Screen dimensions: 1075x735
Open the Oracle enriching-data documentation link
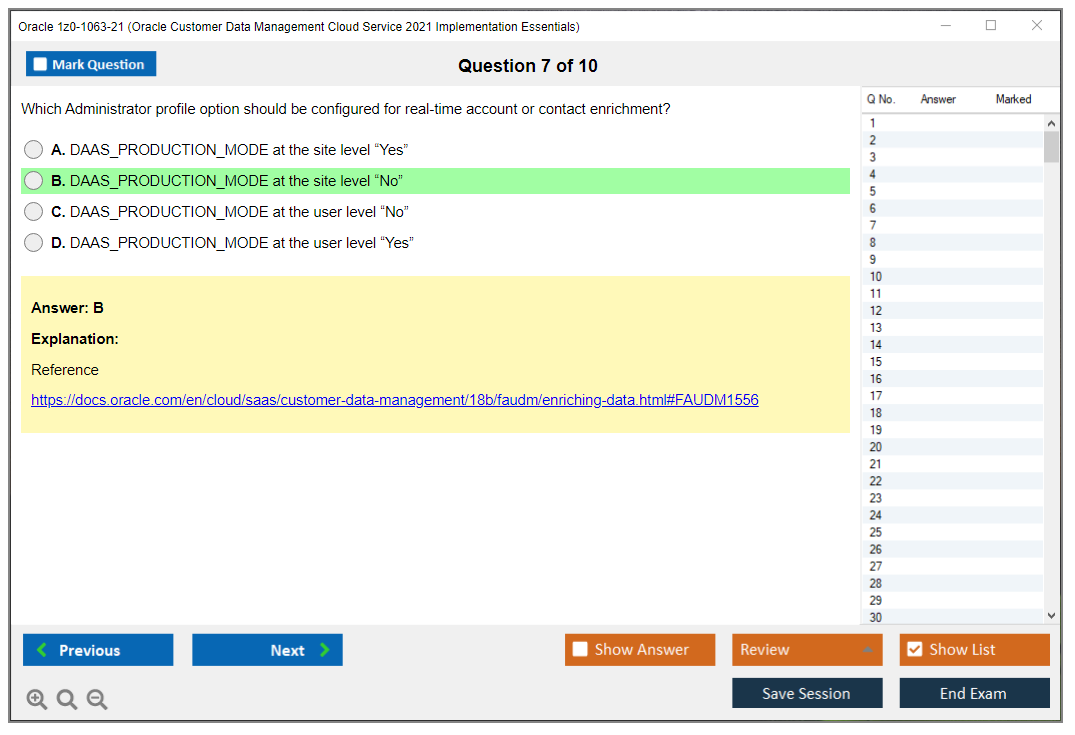pyautogui.click(x=395, y=399)
